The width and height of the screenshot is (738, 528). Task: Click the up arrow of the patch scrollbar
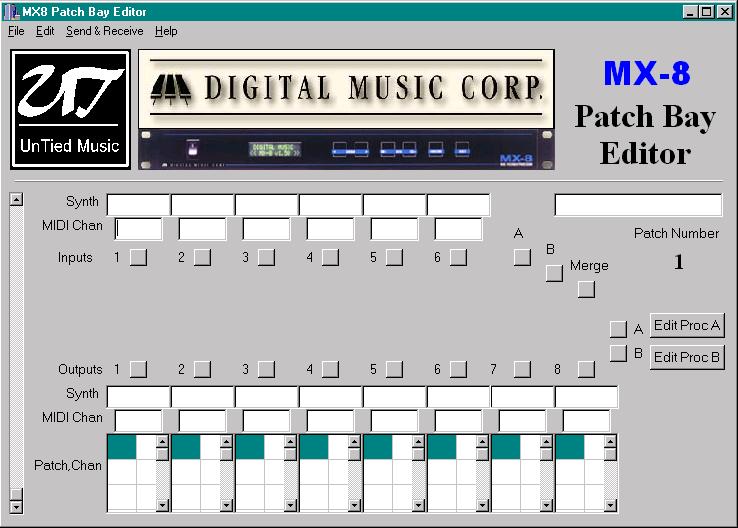click(16, 200)
